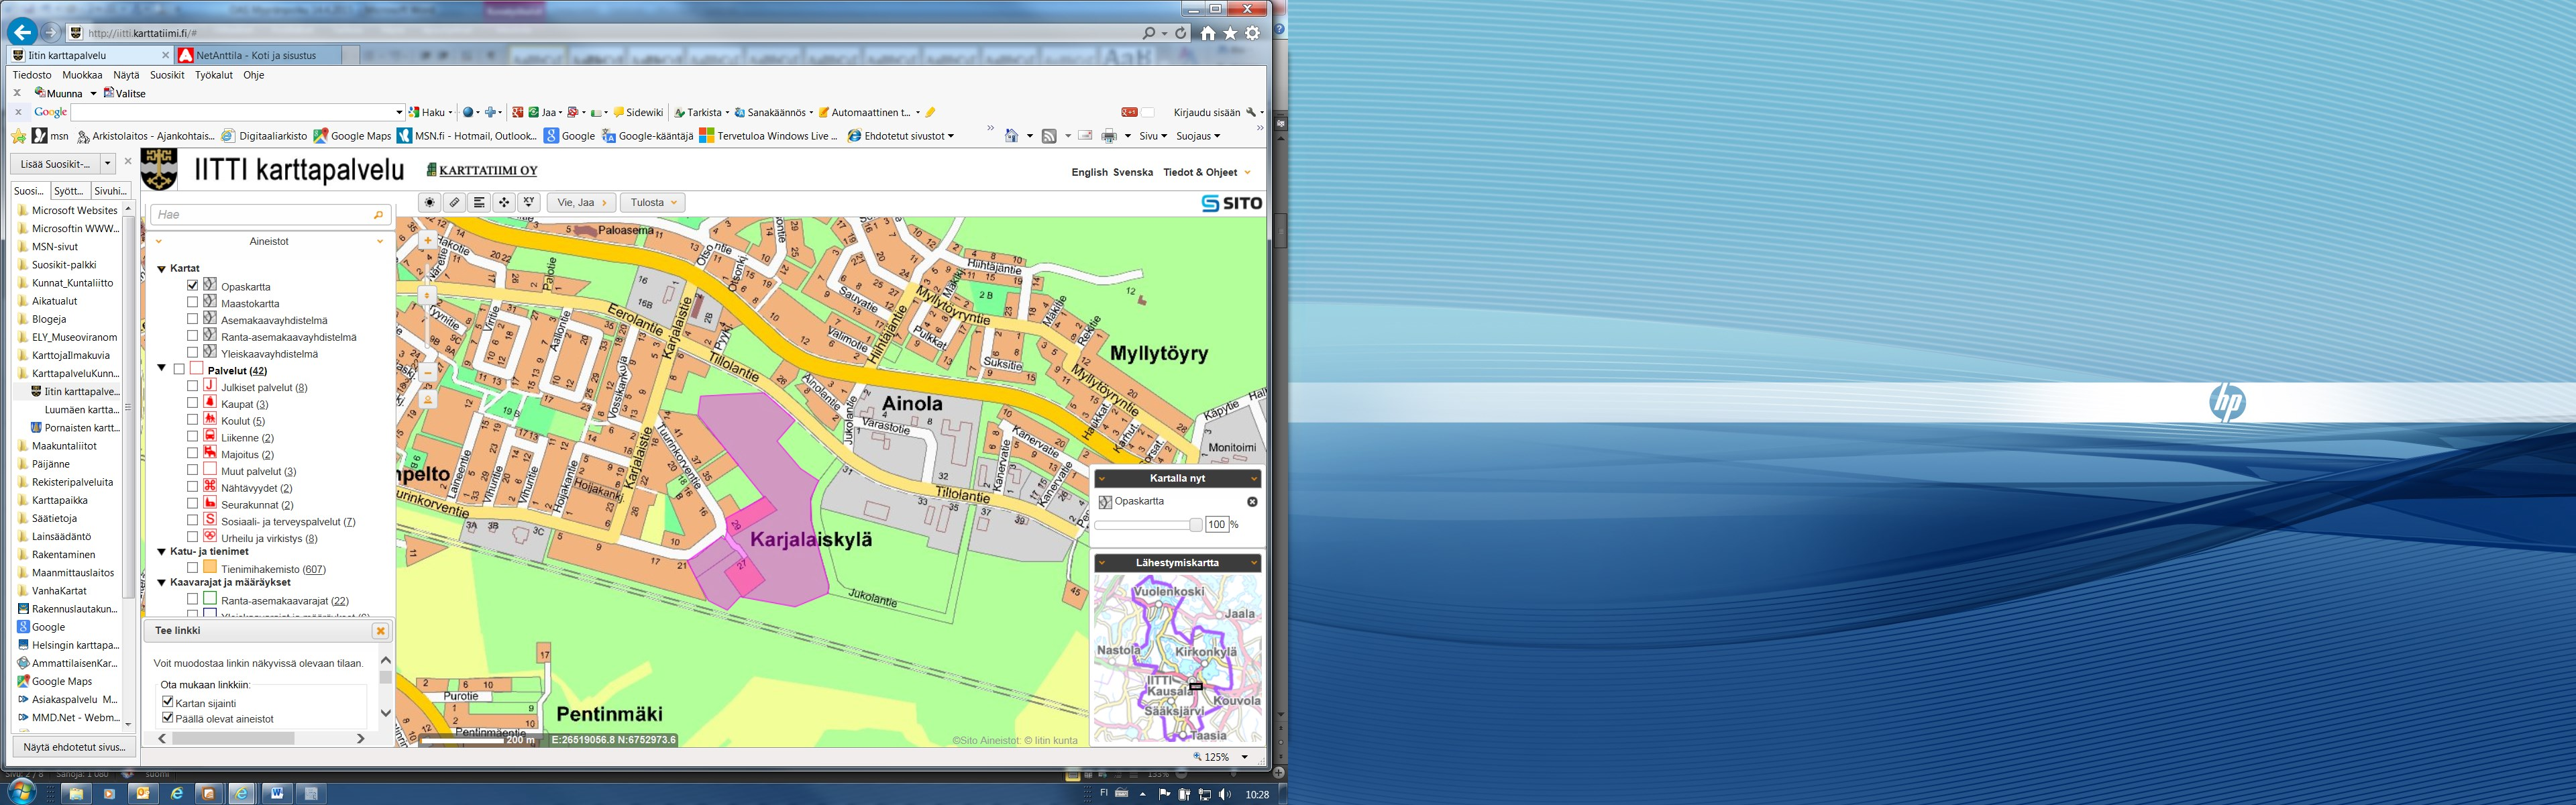Click the printer icon in command bar
2576x805 pixels.
tap(1109, 136)
